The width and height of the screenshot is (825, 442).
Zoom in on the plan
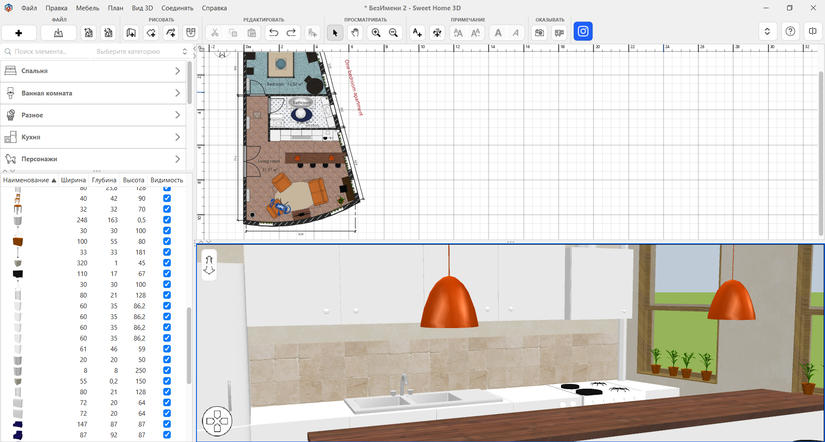pos(376,33)
